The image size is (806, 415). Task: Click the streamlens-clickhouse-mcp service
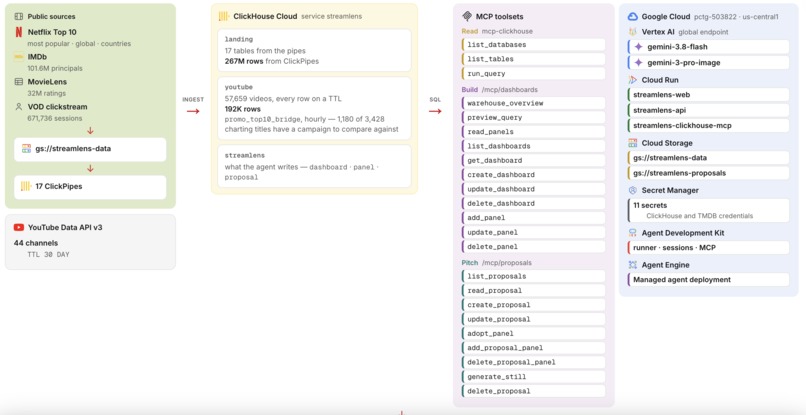click(x=708, y=125)
